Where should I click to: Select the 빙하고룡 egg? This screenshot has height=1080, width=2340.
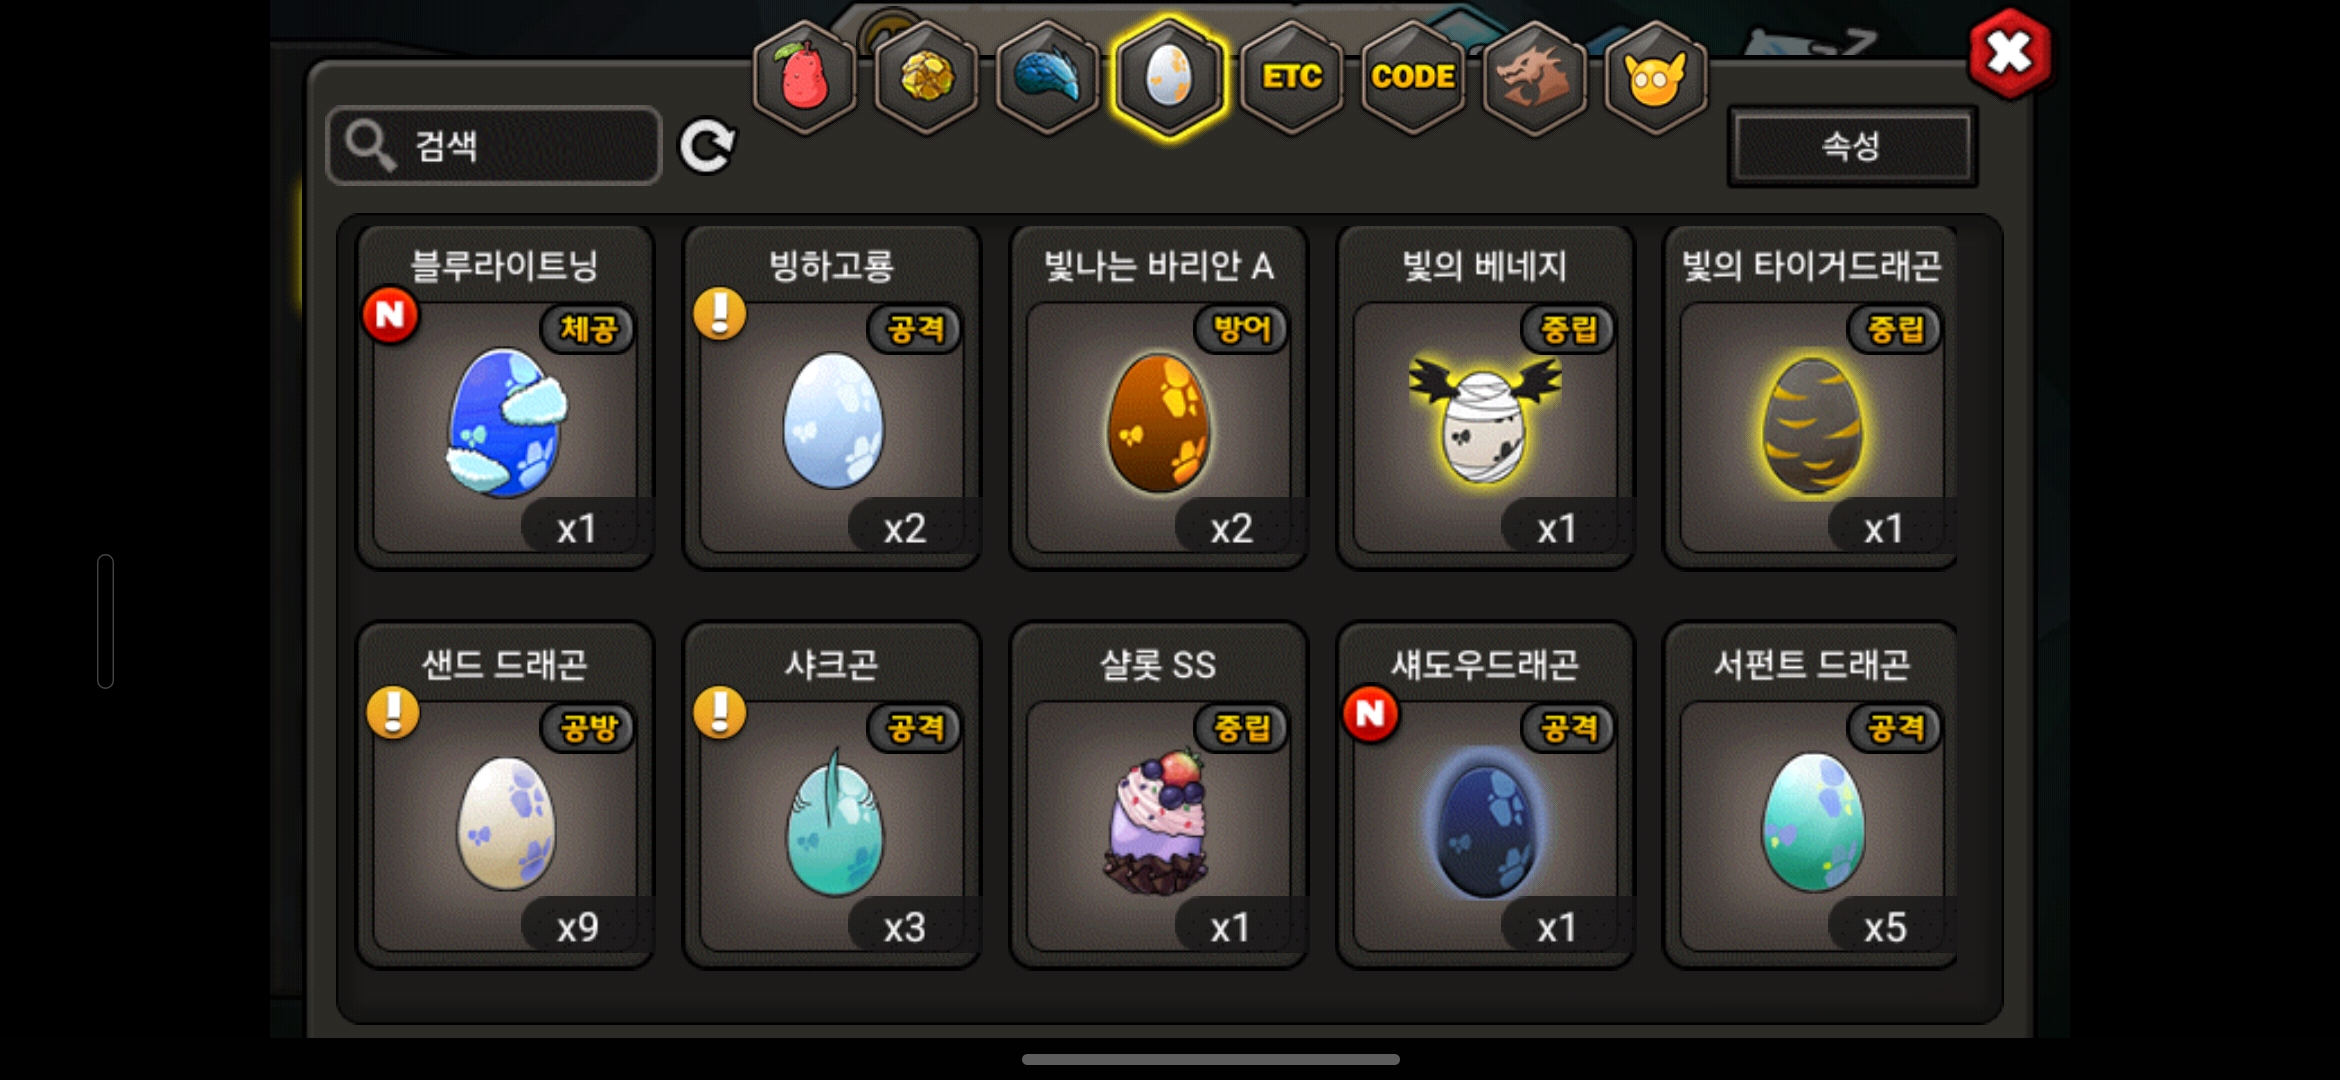(x=832, y=398)
